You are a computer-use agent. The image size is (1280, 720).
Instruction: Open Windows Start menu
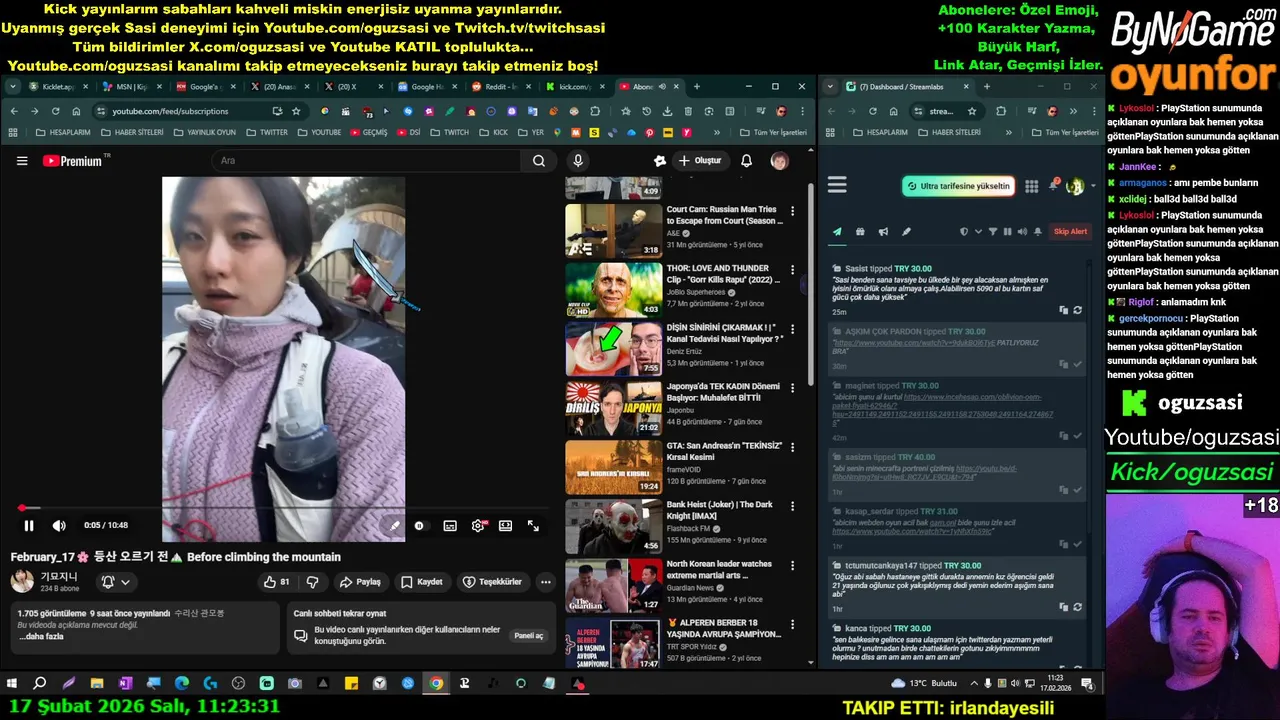click(12, 684)
